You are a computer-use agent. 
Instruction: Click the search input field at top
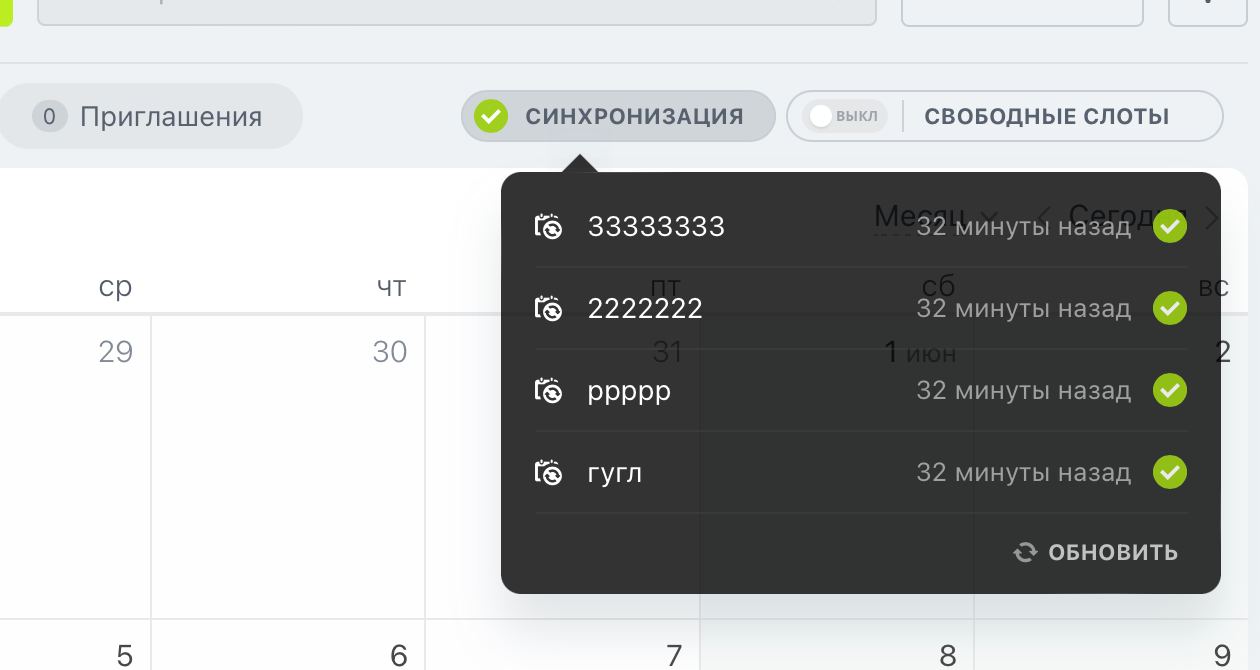[456, 10]
